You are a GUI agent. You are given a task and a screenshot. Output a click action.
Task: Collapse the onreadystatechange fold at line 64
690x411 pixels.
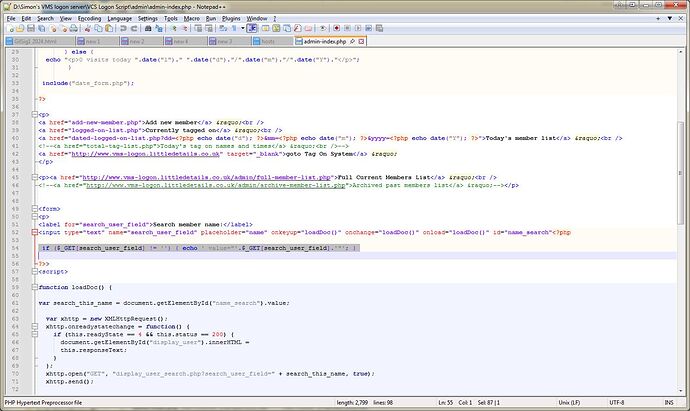[34, 327]
